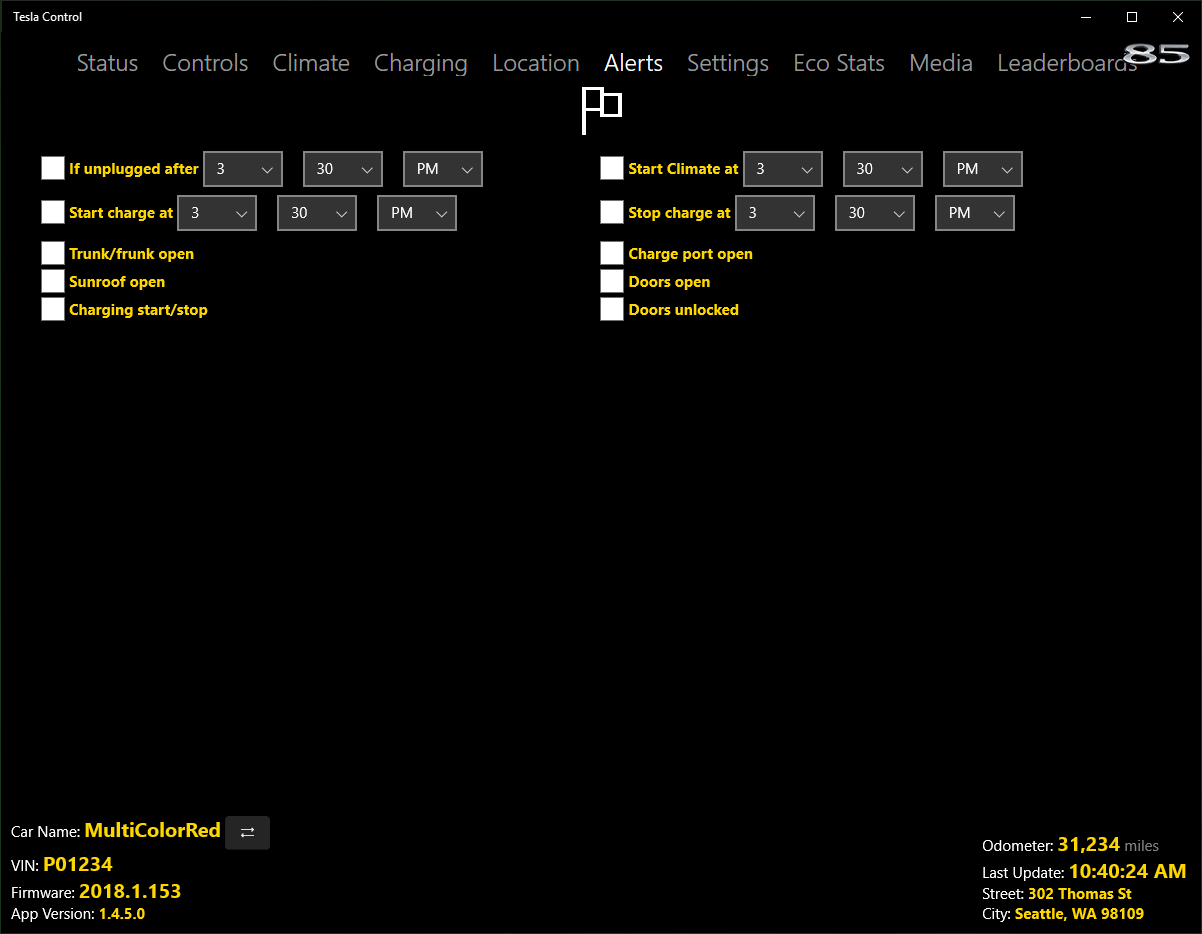The height and width of the screenshot is (934, 1202).
Task: Open hour dropdown for Start charge at
Action: click(x=217, y=213)
